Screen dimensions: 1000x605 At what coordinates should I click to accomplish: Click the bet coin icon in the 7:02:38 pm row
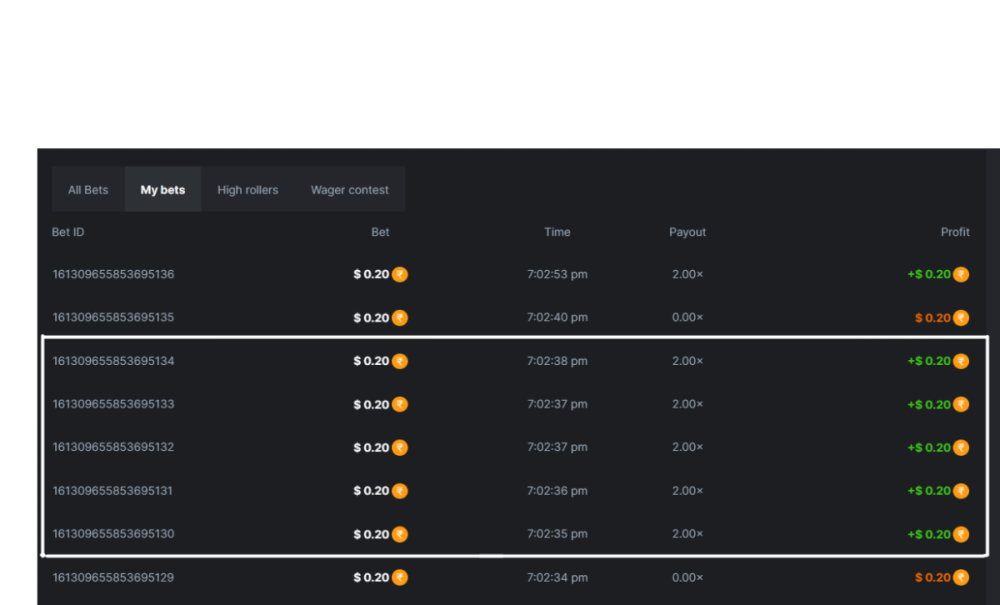click(x=400, y=361)
